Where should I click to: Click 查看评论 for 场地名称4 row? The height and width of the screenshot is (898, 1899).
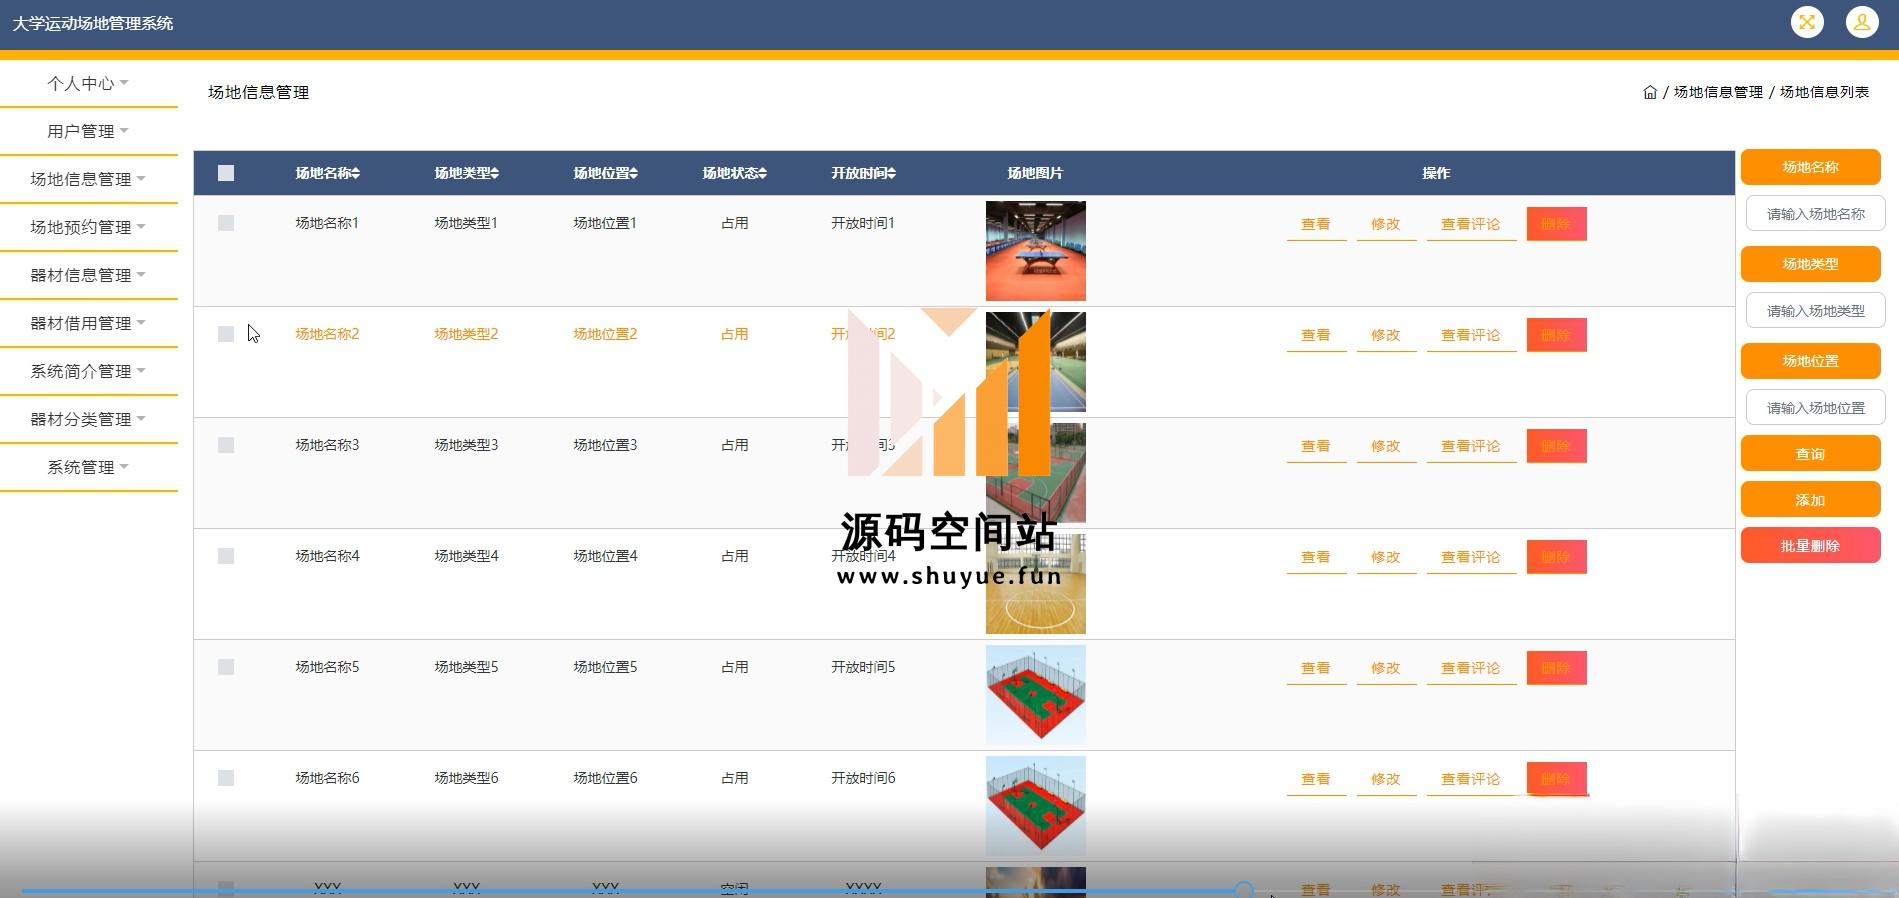tap(1471, 557)
